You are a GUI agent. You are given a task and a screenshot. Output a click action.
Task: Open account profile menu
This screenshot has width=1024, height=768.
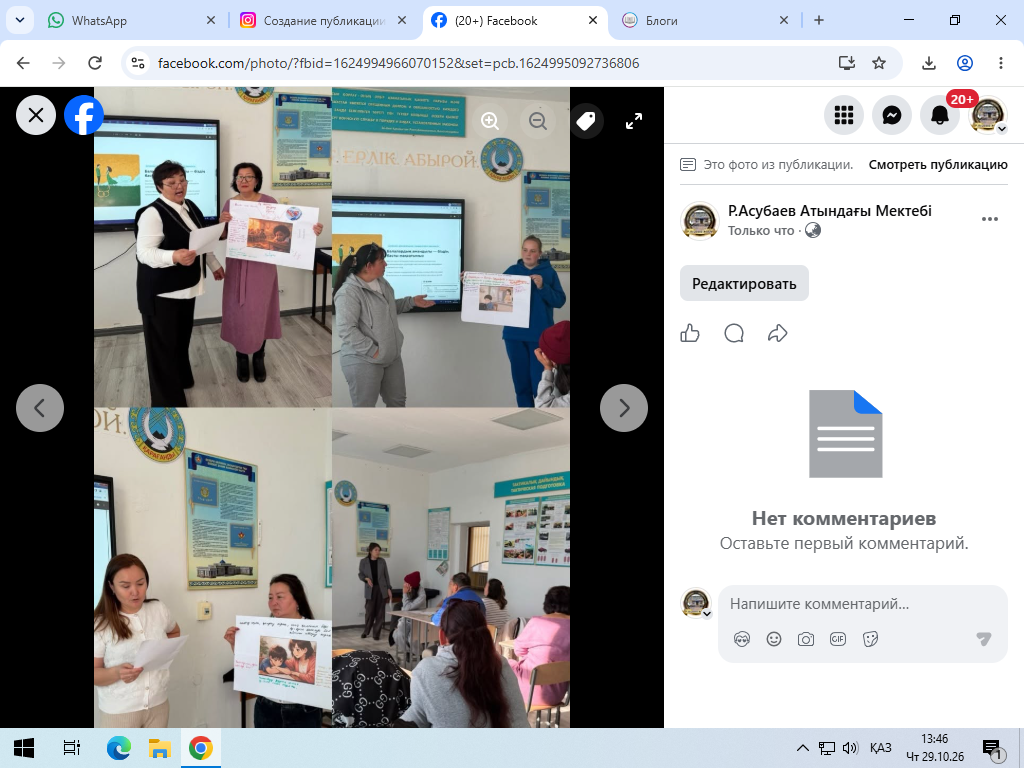(x=987, y=116)
